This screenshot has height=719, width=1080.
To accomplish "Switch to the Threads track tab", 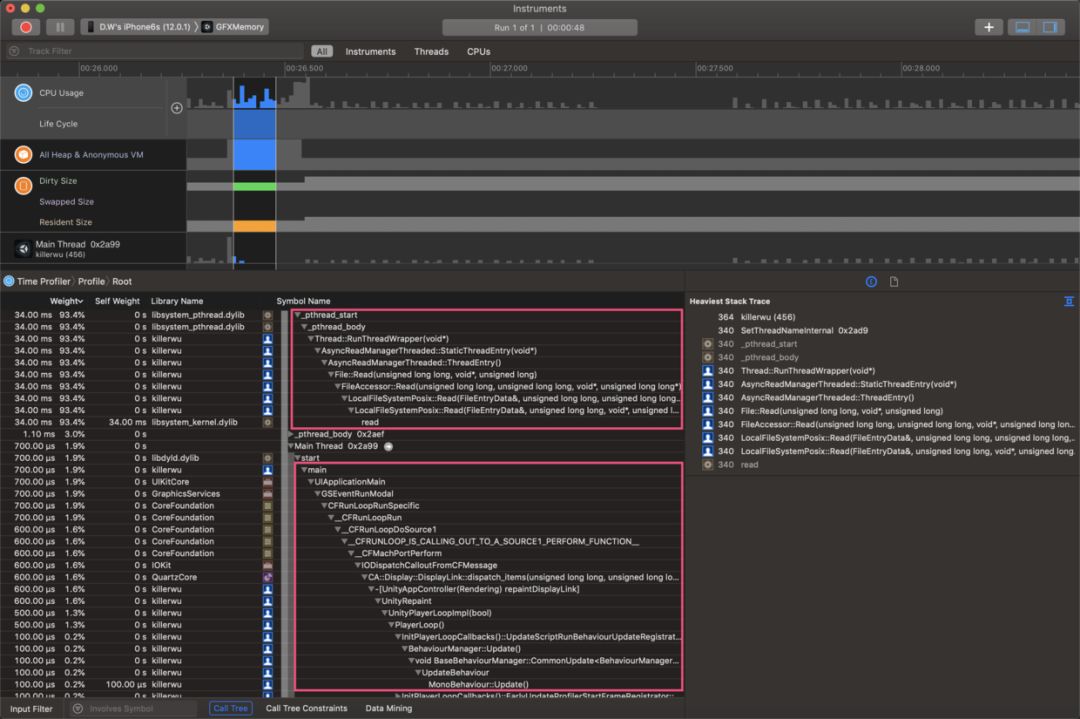I will (x=431, y=52).
